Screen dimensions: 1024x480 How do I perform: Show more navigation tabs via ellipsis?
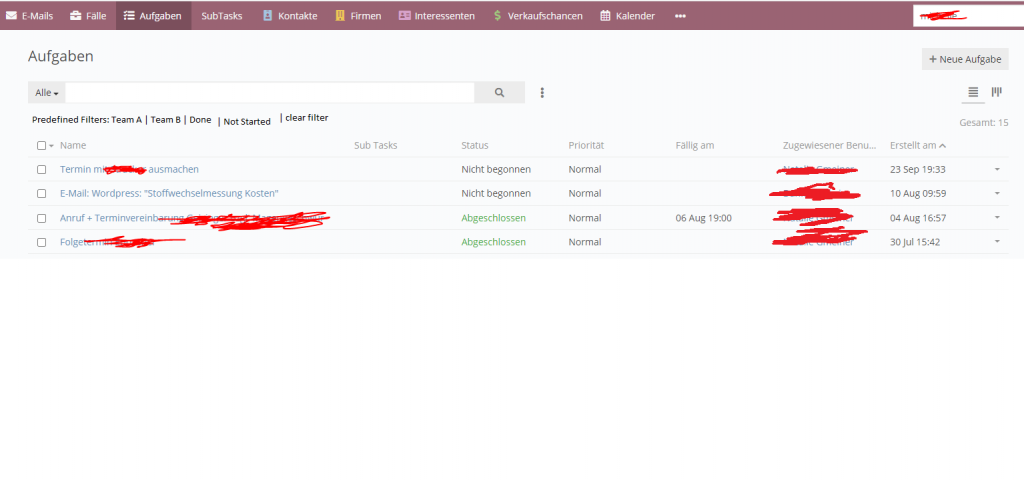[x=680, y=16]
